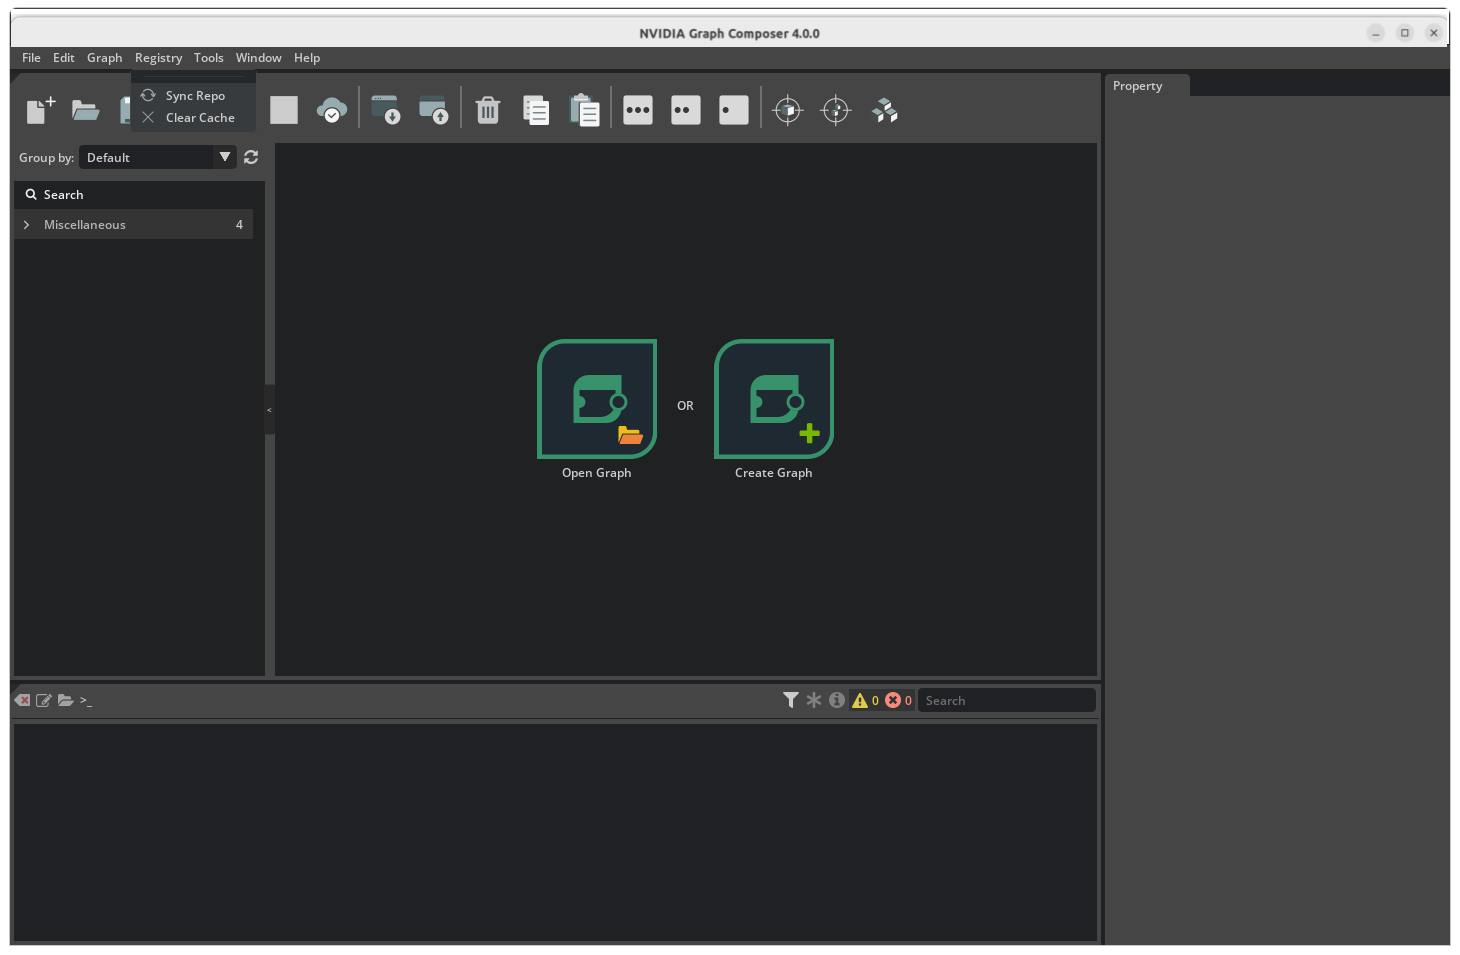
Task: Open the Graph menu
Action: tap(104, 57)
